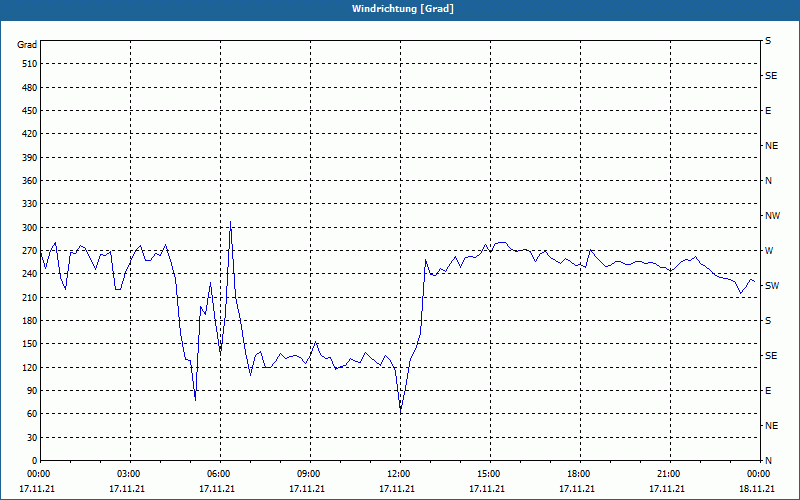This screenshot has height=500, width=800.
Task: Choose the 210 degree axis label
Action: point(29,297)
